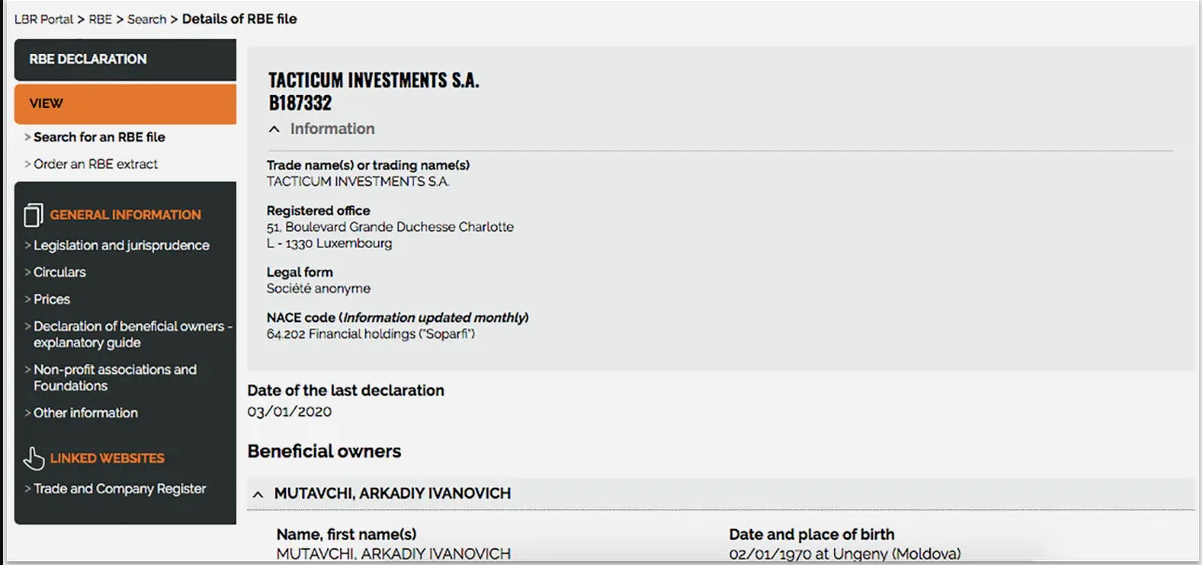Open the RBE DECLARATION menu header
1202x565 pixels.
125,59
